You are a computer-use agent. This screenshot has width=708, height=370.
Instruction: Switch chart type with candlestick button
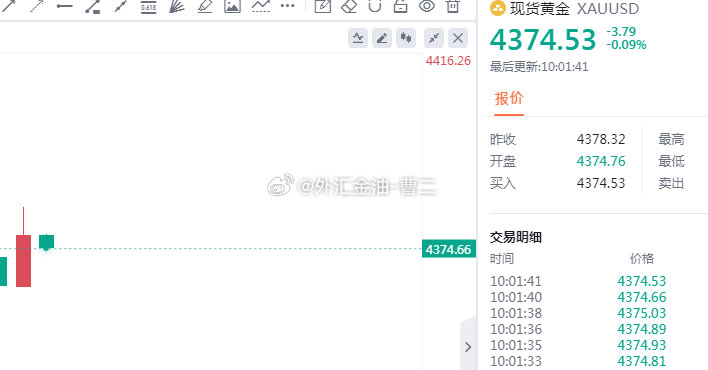406,38
